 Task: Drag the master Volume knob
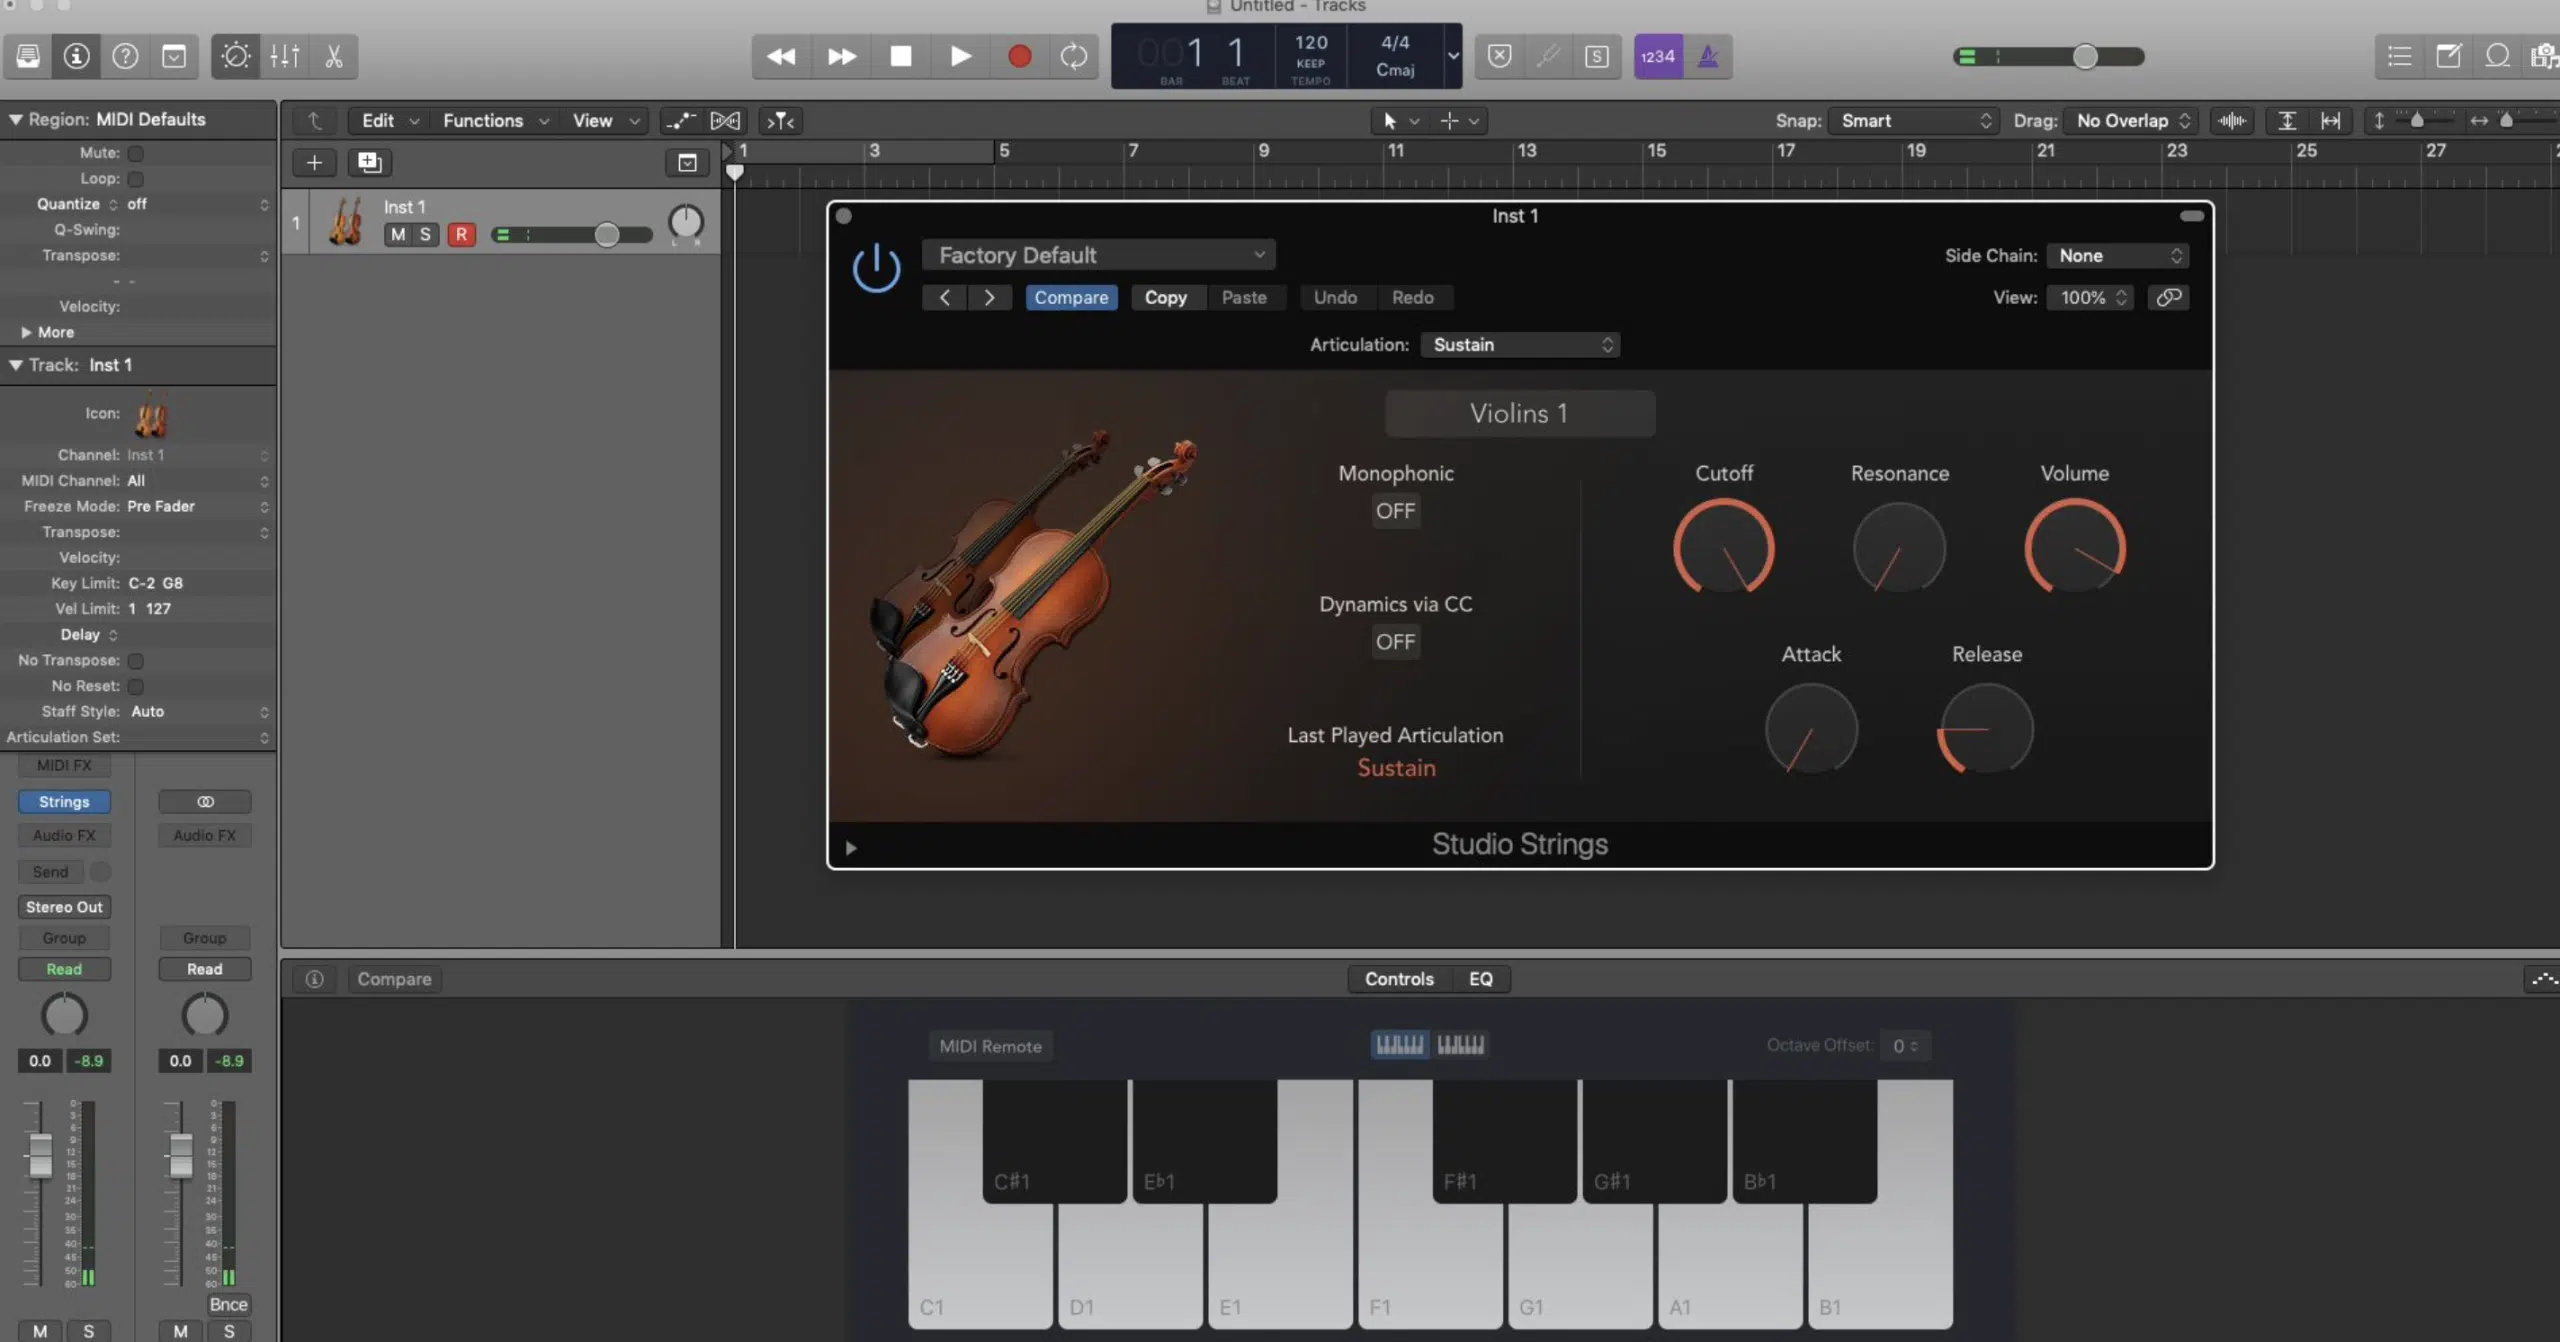pos(2074,543)
